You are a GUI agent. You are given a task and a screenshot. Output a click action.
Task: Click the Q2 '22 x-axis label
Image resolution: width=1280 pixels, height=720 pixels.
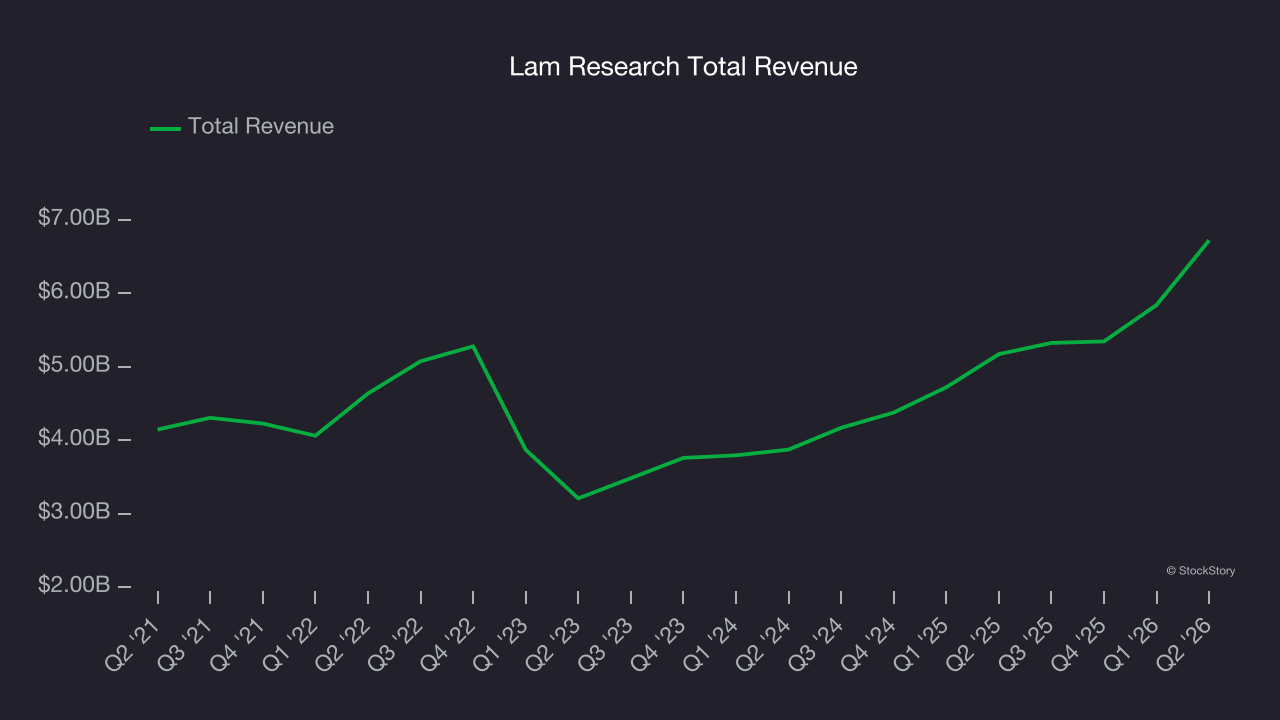click(x=344, y=643)
